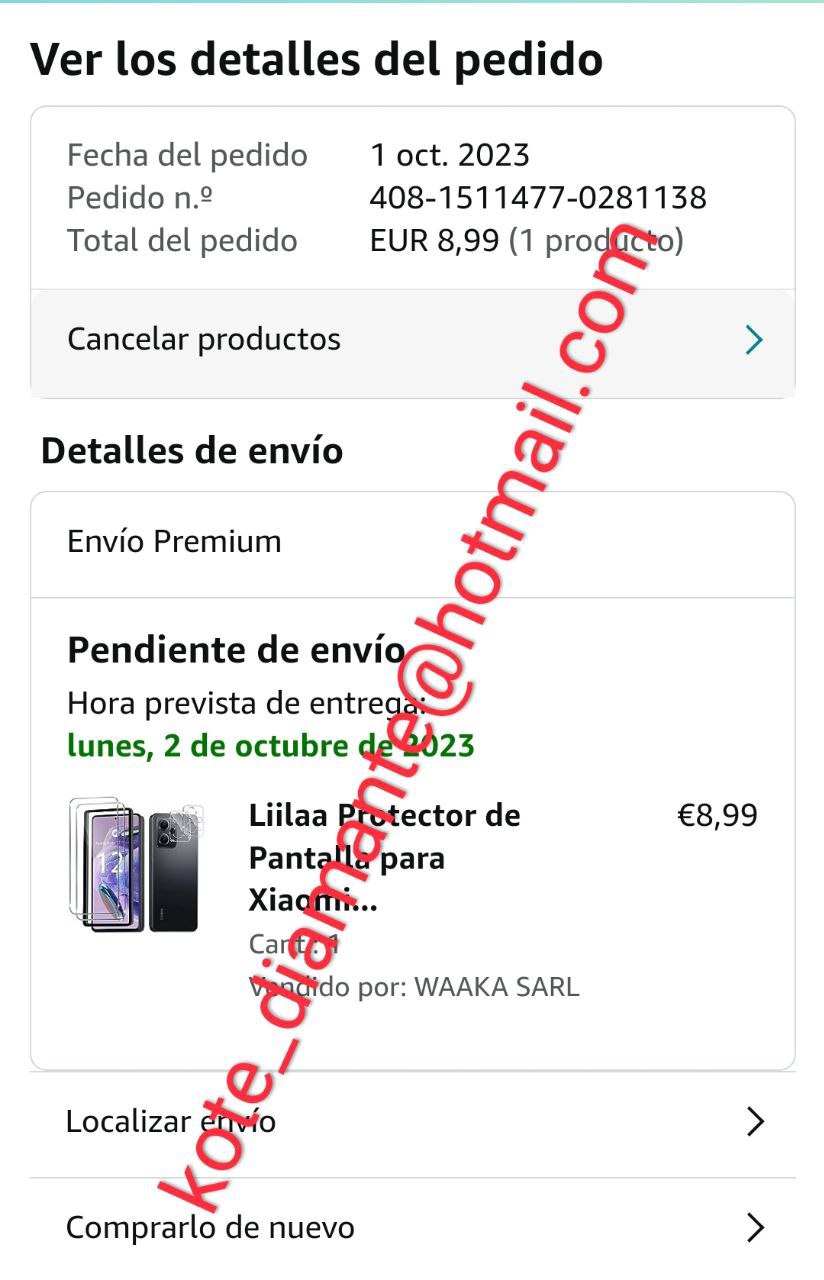The height and width of the screenshot is (1280, 824).
Task: Tap the black phone back in product image
Action: [174, 872]
